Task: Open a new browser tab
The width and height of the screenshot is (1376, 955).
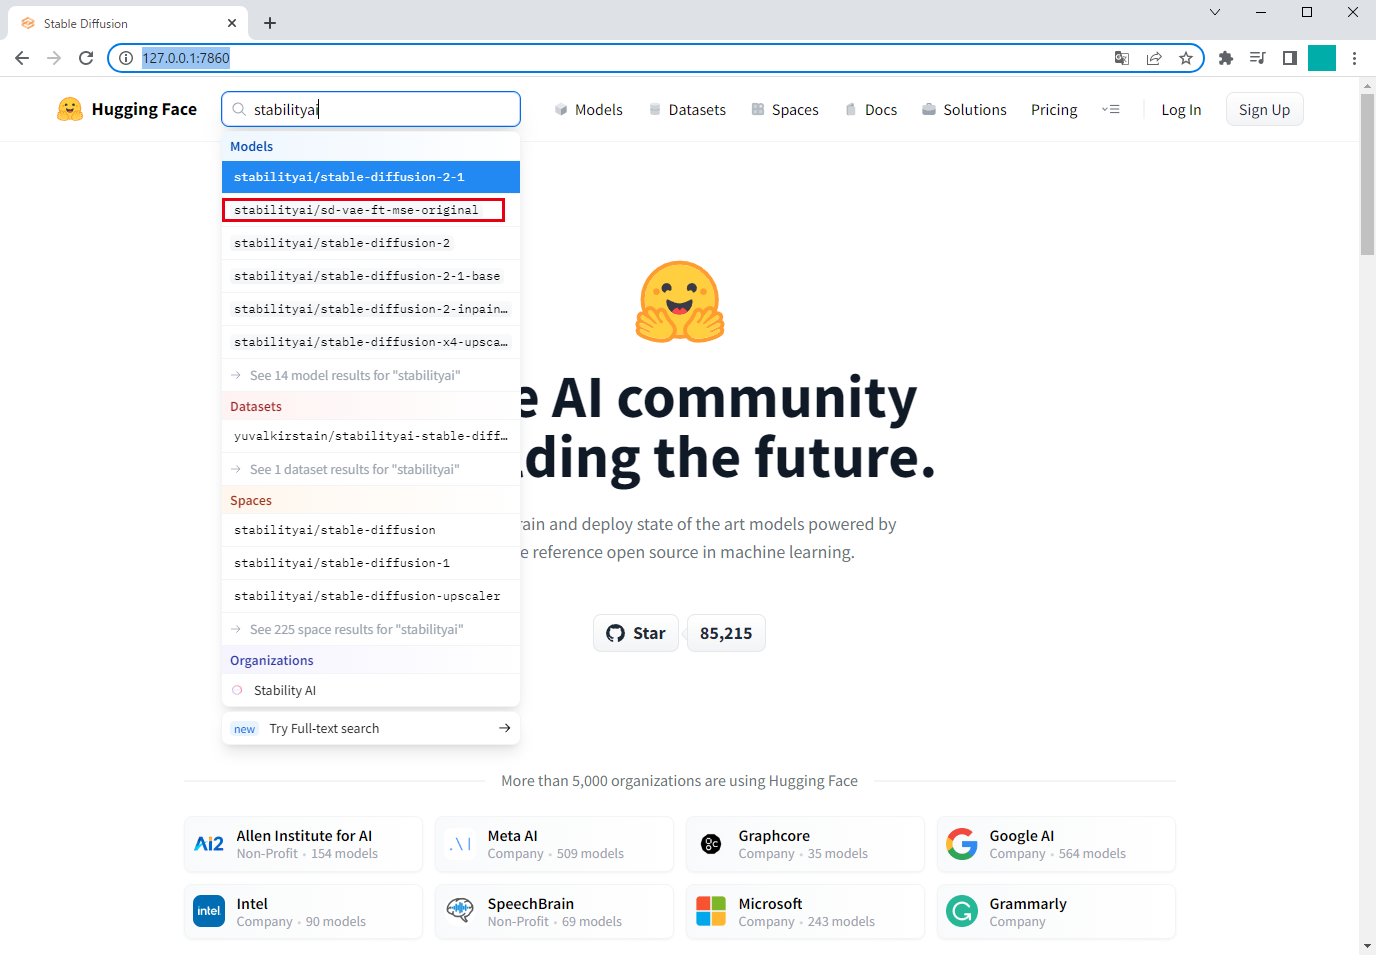Action: 270,23
